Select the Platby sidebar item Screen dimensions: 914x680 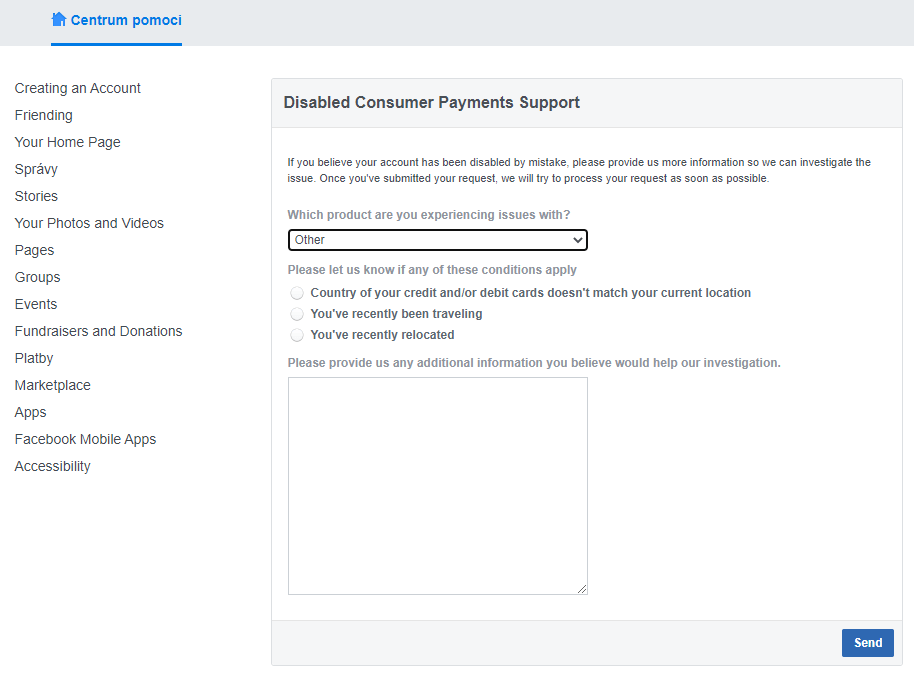coord(34,358)
